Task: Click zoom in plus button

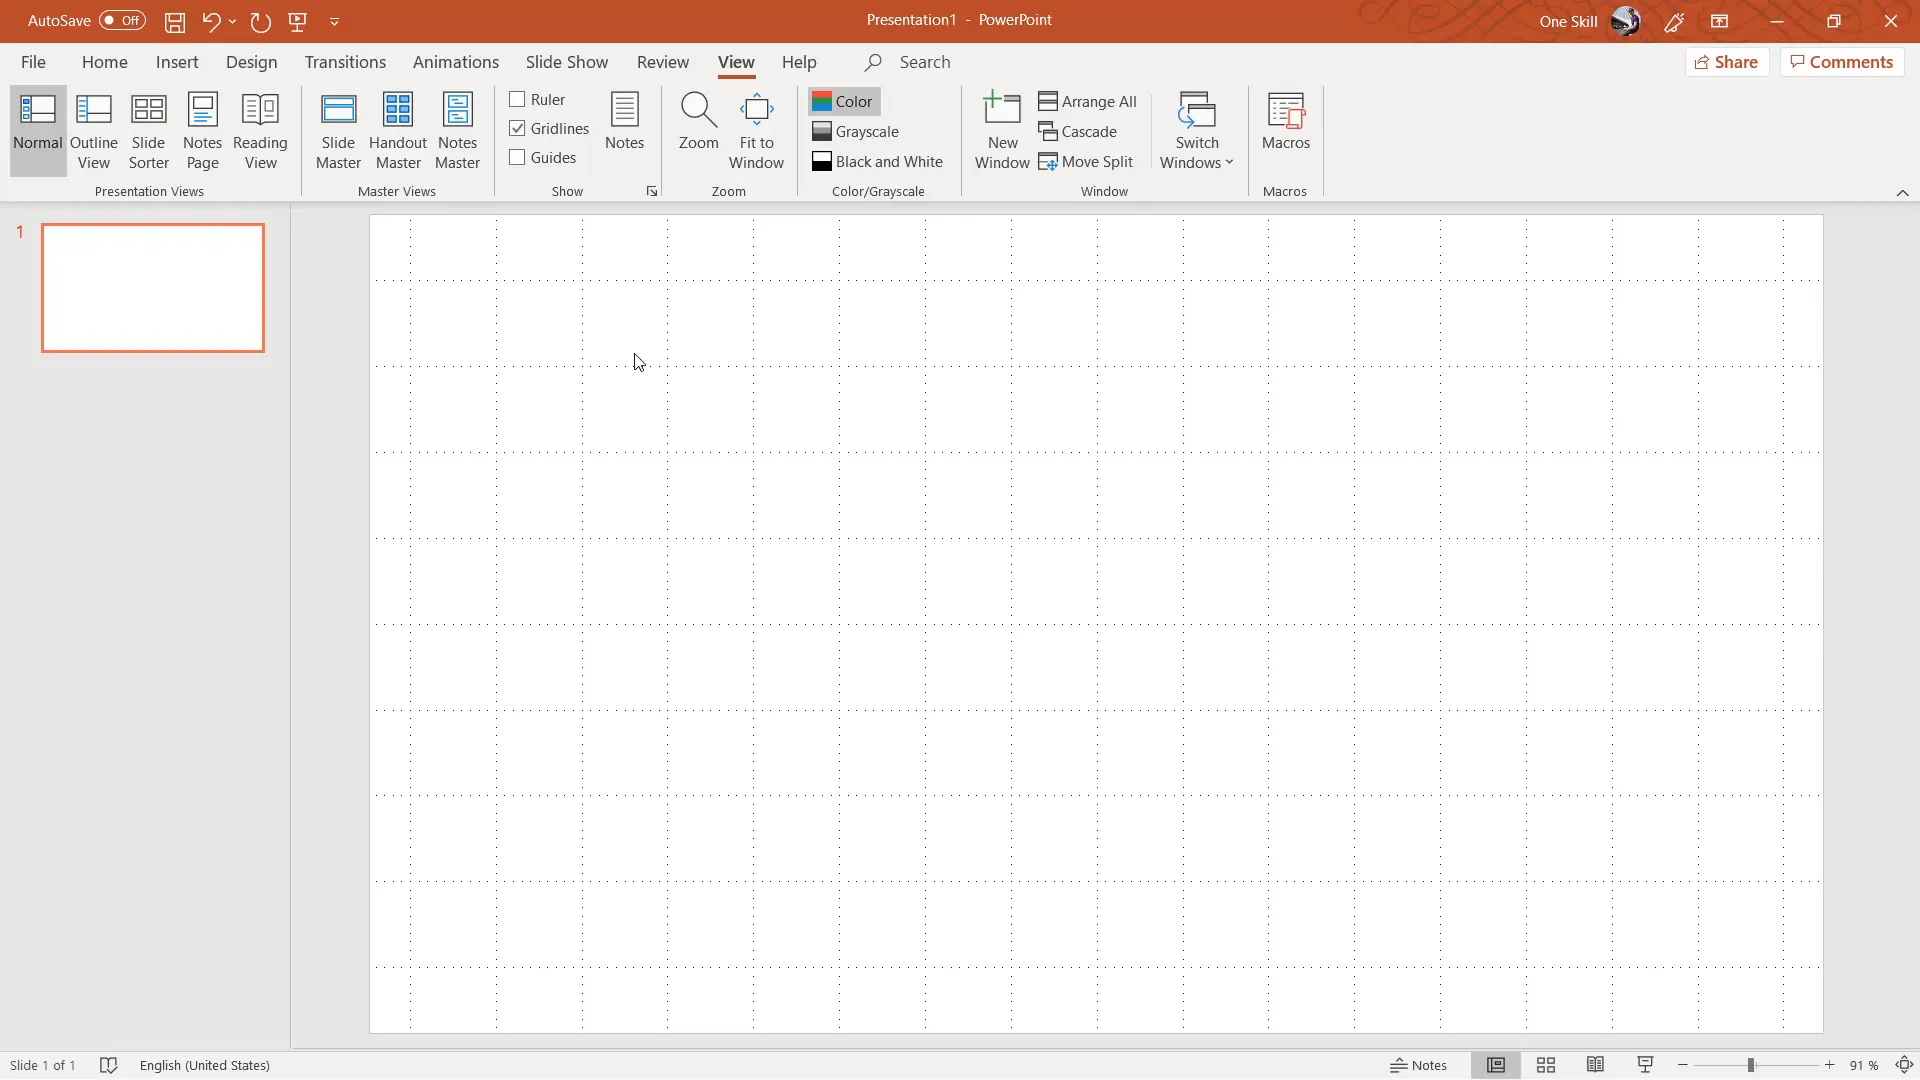Action: [x=1829, y=1065]
